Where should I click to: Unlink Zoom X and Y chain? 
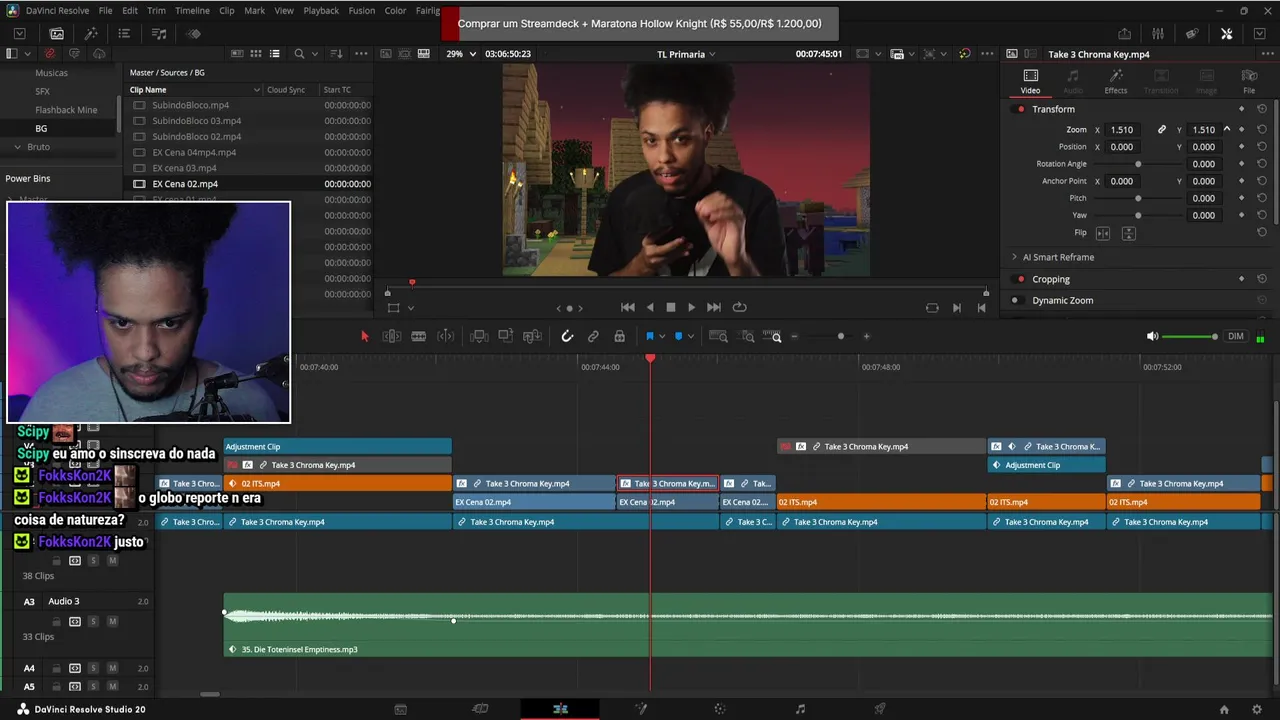coord(1161,129)
